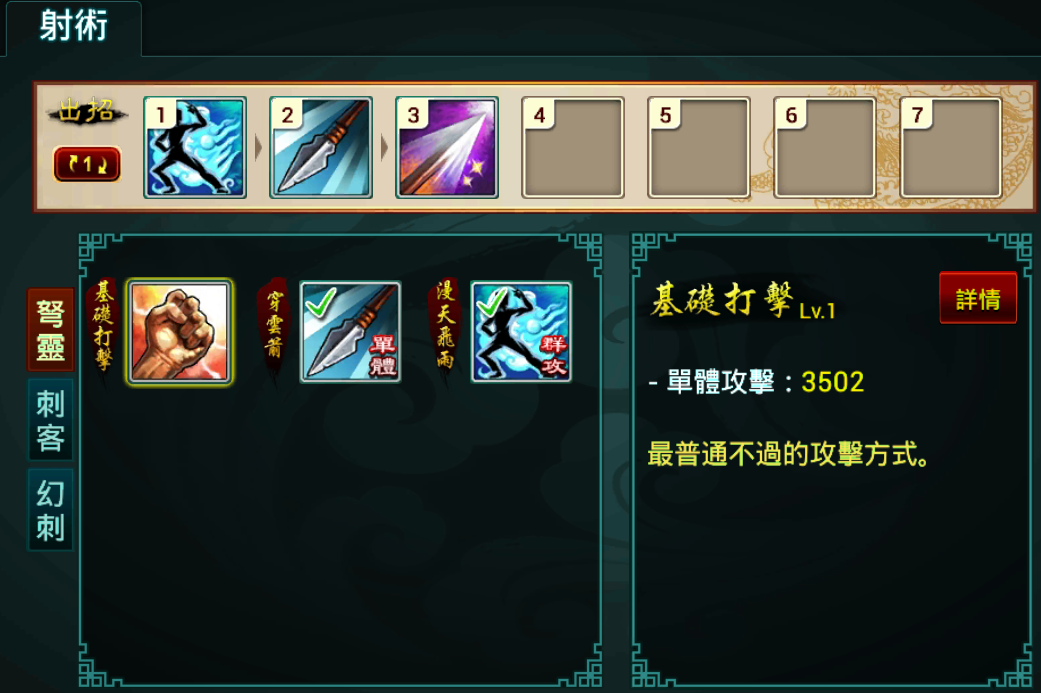Image resolution: width=1041 pixels, height=693 pixels.
Task: Click the 出招 label
Action: [x=87, y=112]
